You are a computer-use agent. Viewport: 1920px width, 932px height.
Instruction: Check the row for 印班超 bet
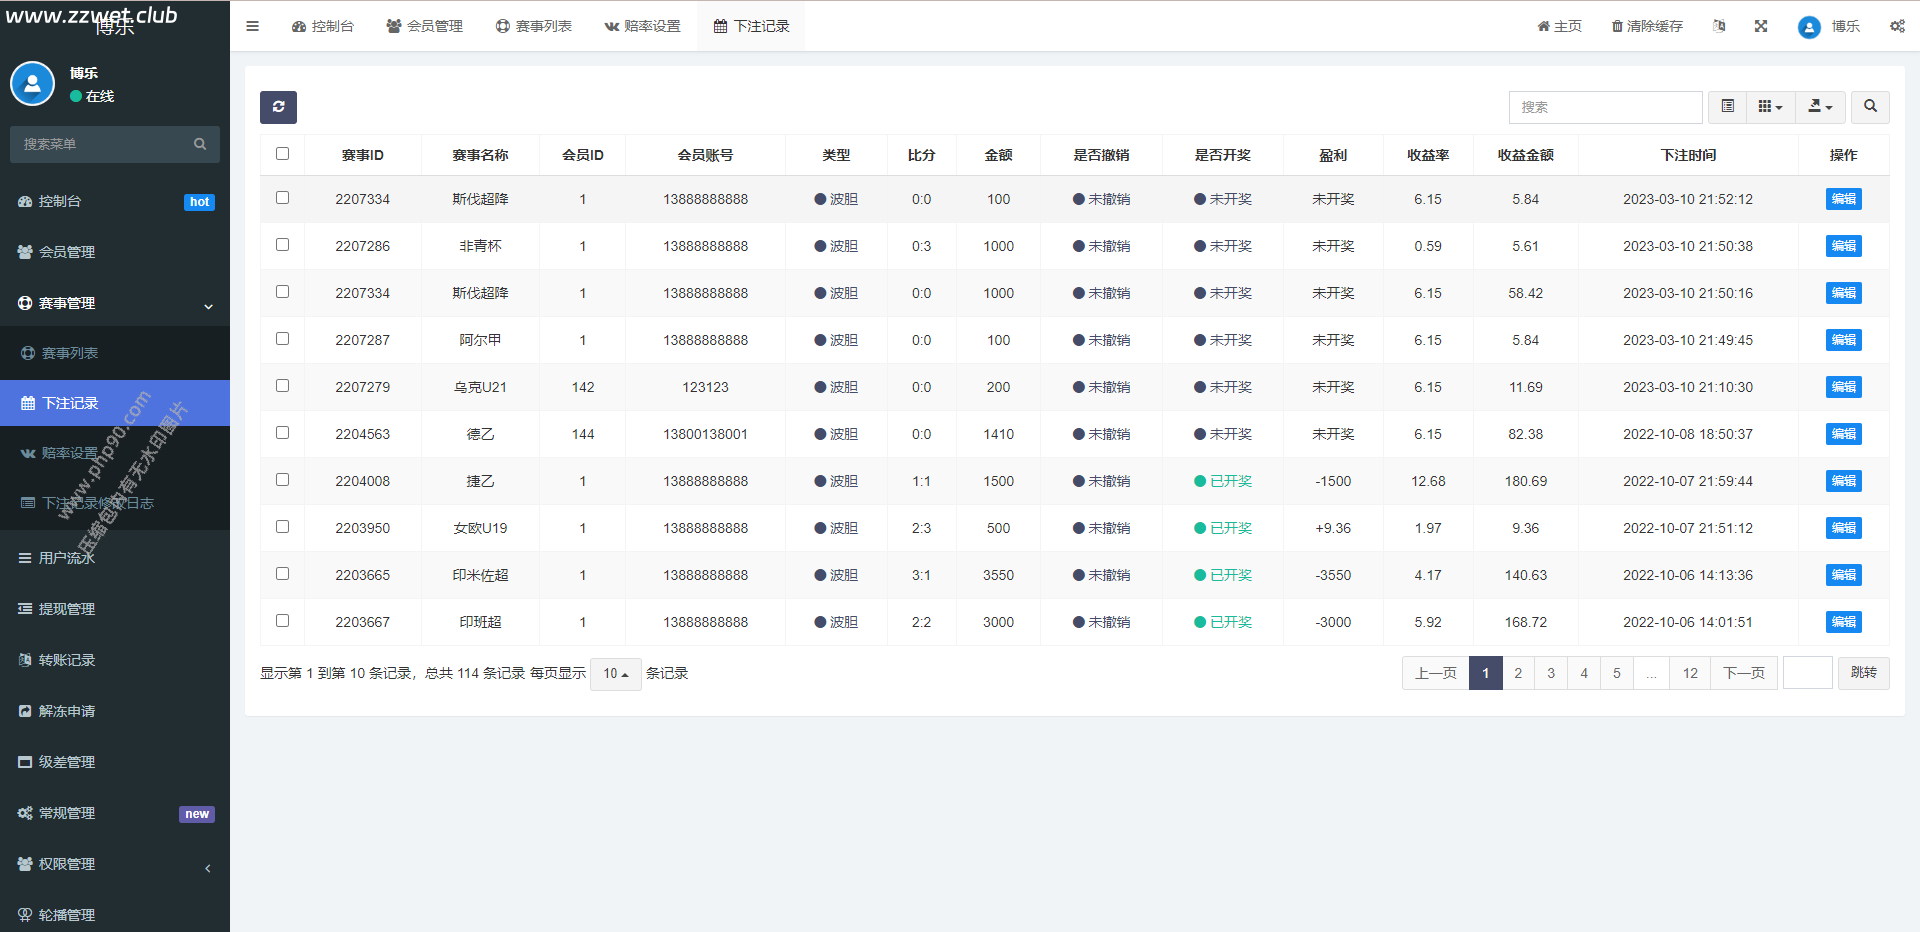[282, 621]
